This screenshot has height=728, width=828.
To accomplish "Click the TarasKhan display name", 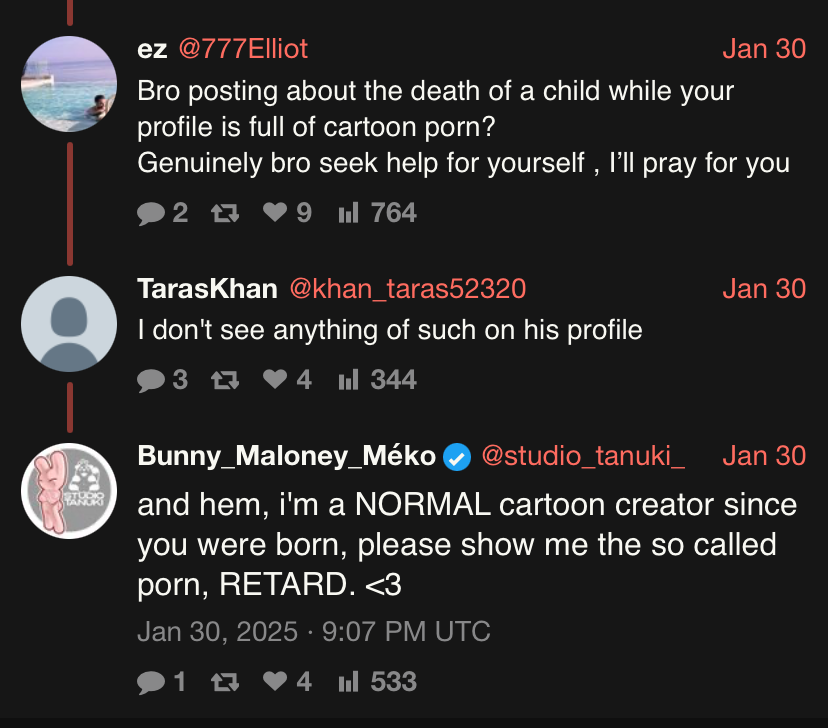I will coord(207,289).
